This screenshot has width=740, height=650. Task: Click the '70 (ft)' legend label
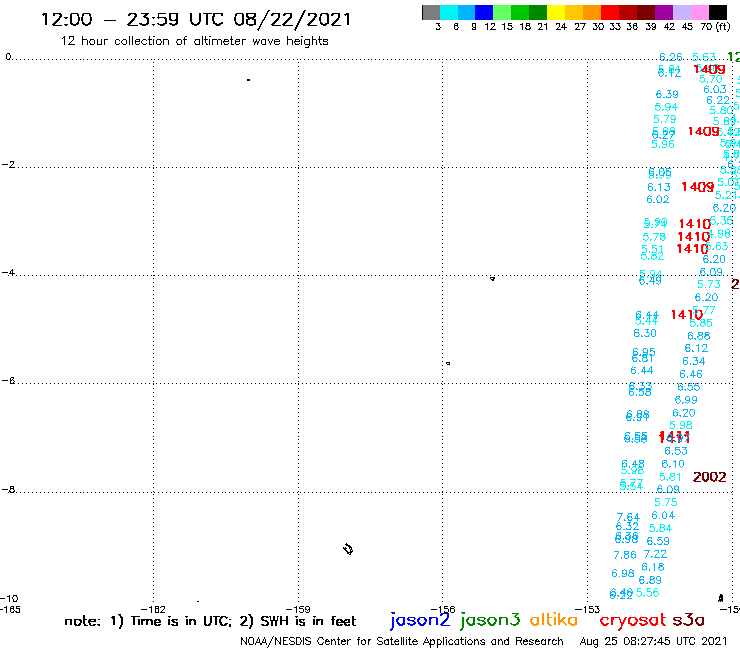coord(715,27)
